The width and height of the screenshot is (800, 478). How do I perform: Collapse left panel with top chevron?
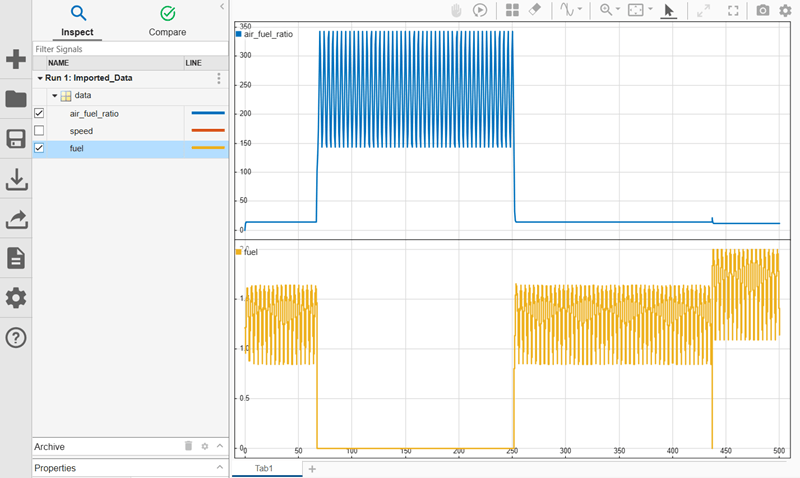(222, 7)
